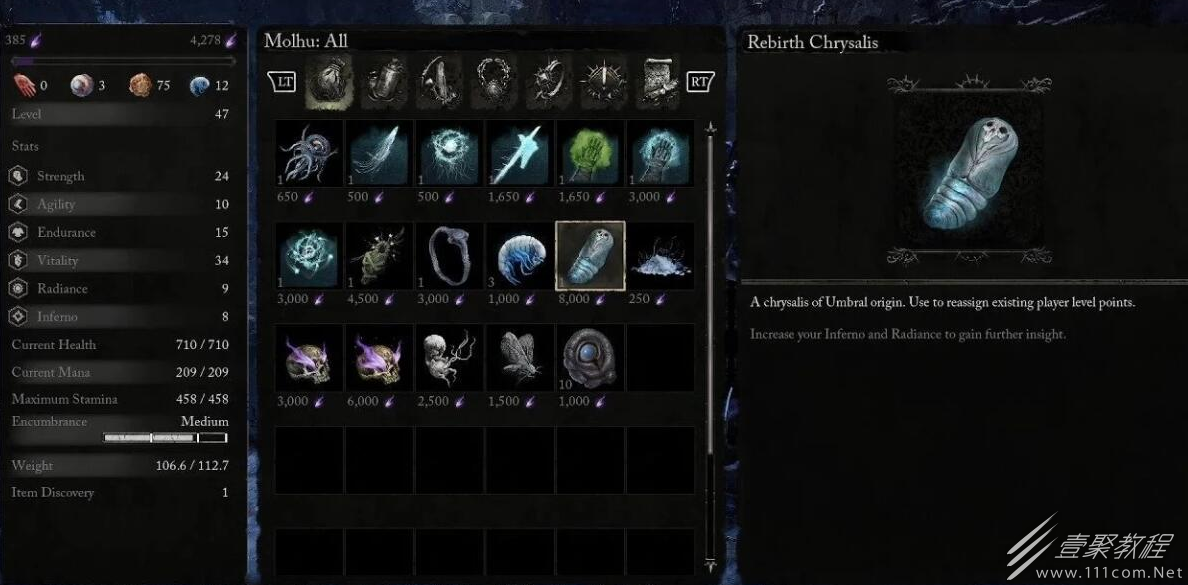This screenshot has width=1188, height=585.
Task: Click the LT previous category button
Action: 282,80
